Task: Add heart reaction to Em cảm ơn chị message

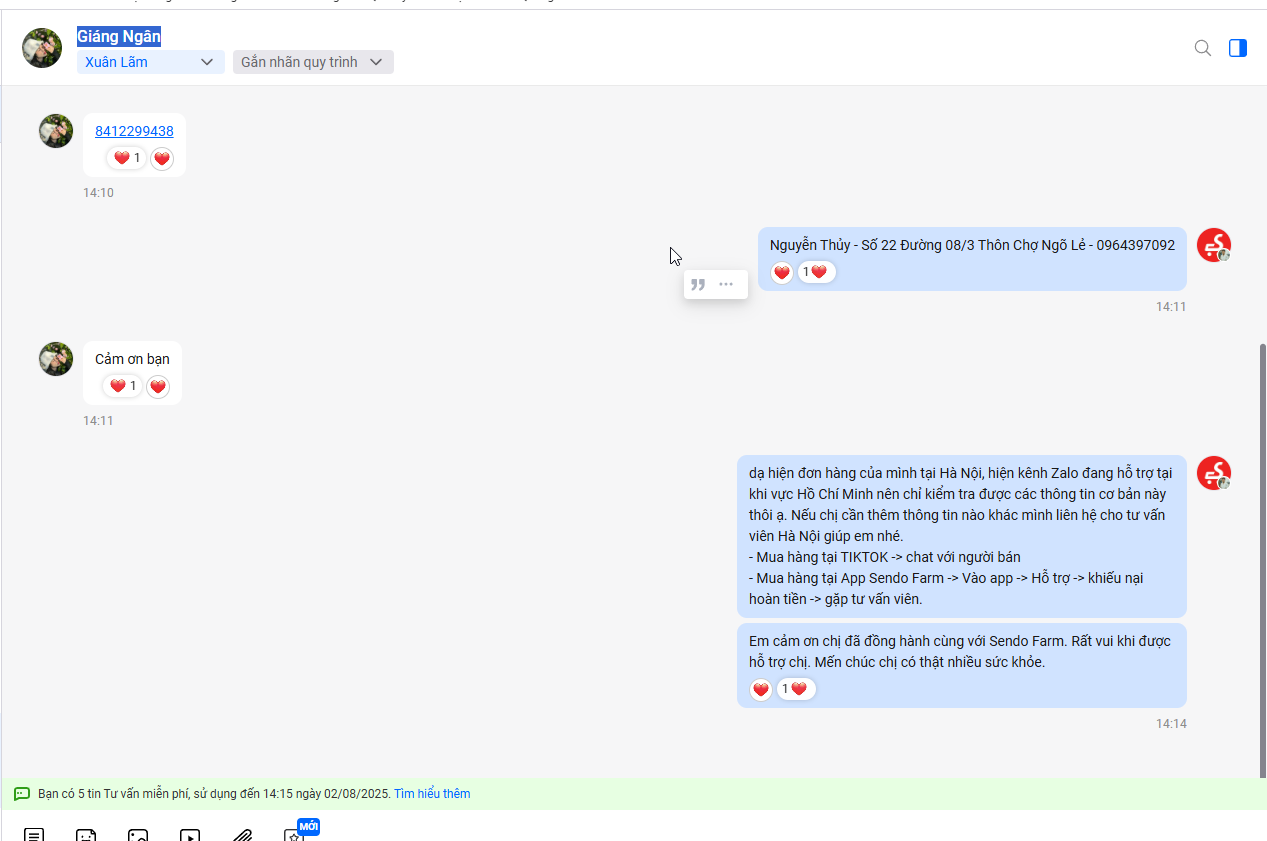Action: pos(761,689)
